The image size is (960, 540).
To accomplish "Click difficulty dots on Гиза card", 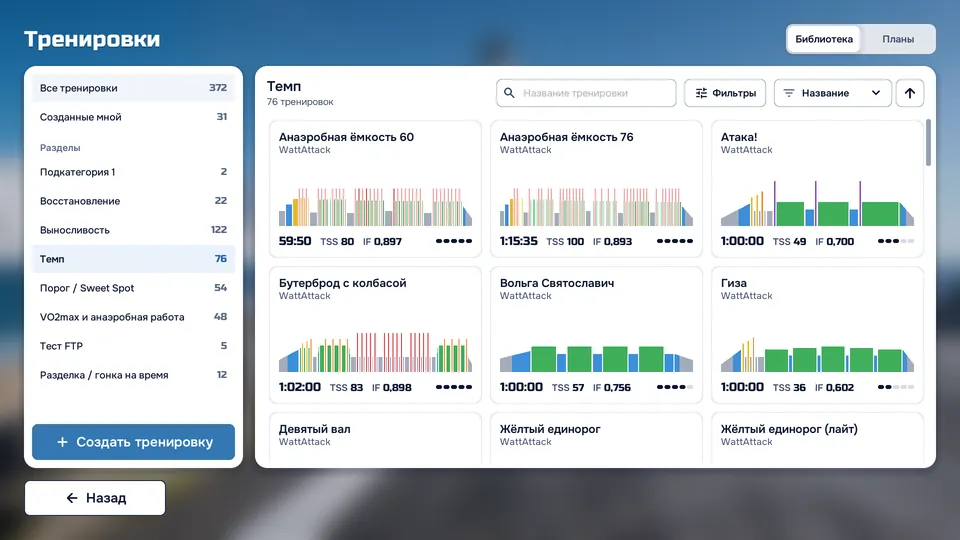I will (x=896, y=387).
